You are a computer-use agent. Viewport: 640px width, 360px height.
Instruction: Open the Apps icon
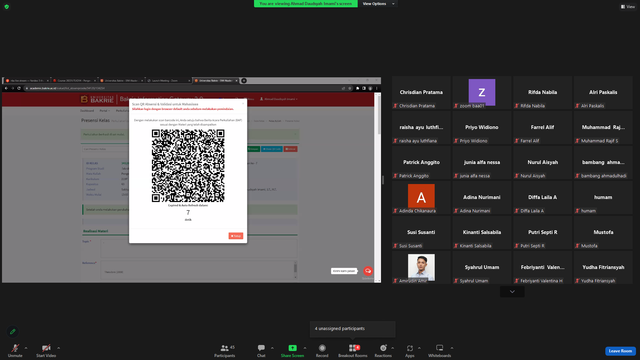click(409, 348)
